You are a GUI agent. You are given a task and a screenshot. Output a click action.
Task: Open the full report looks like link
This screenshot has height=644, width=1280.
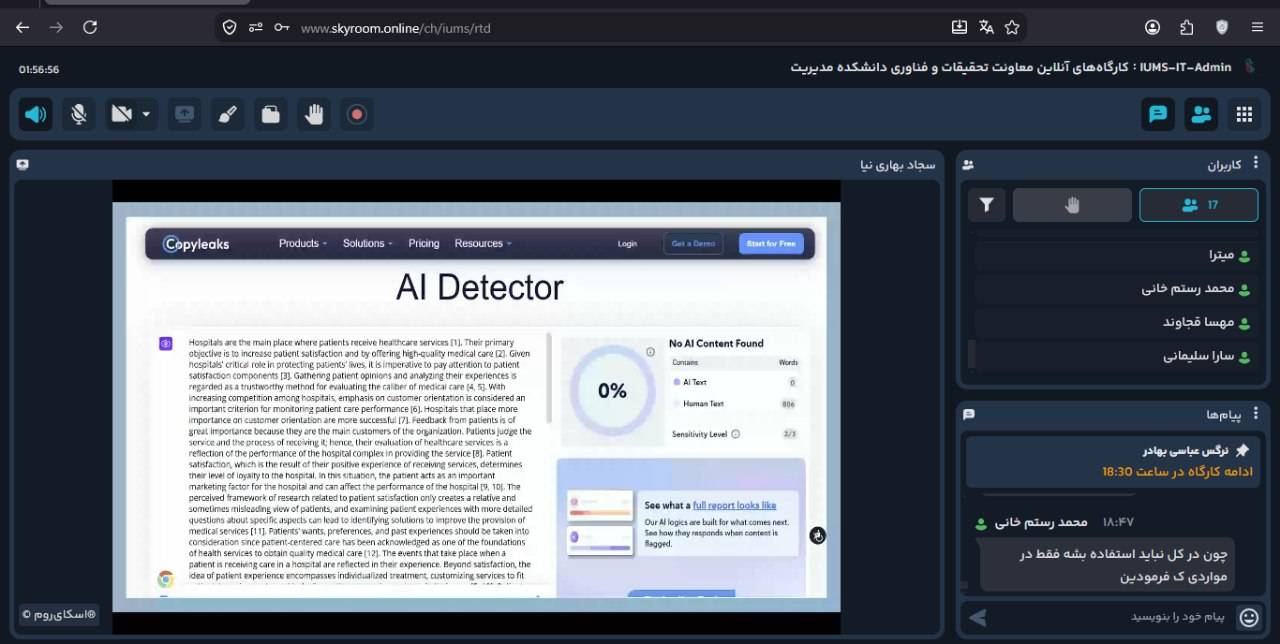734,506
